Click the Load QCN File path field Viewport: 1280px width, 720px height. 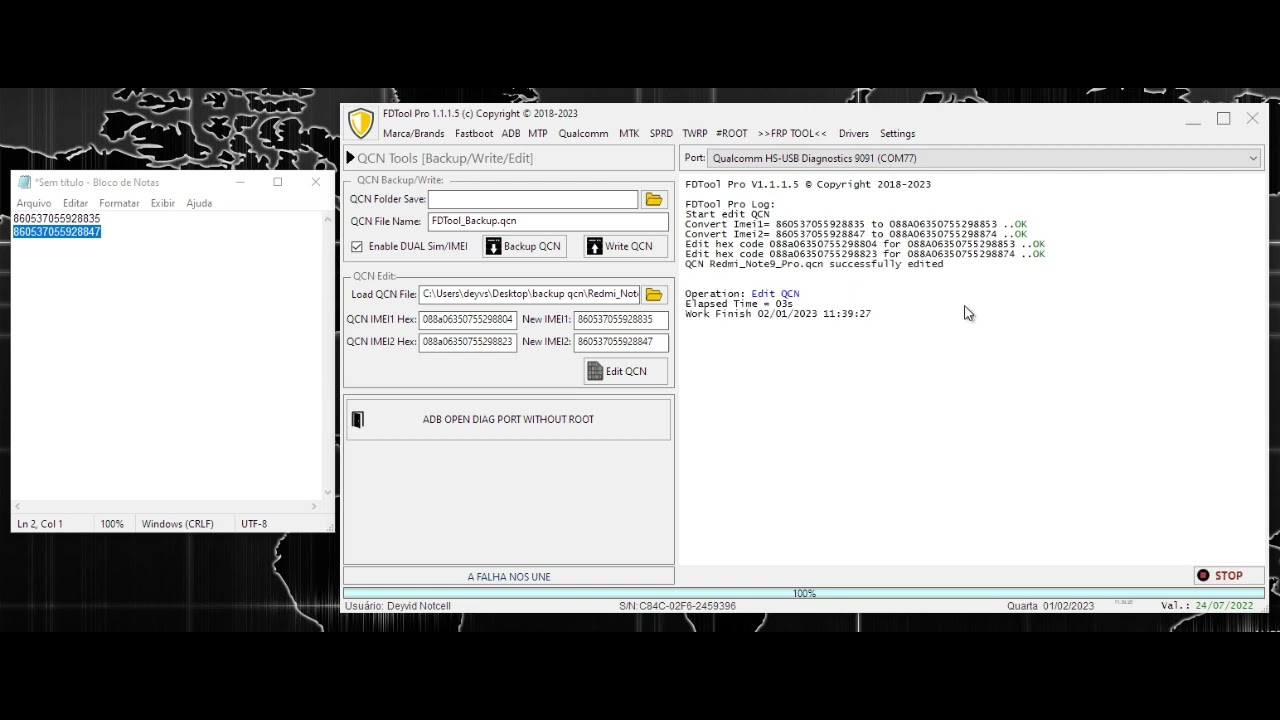[x=529, y=294]
